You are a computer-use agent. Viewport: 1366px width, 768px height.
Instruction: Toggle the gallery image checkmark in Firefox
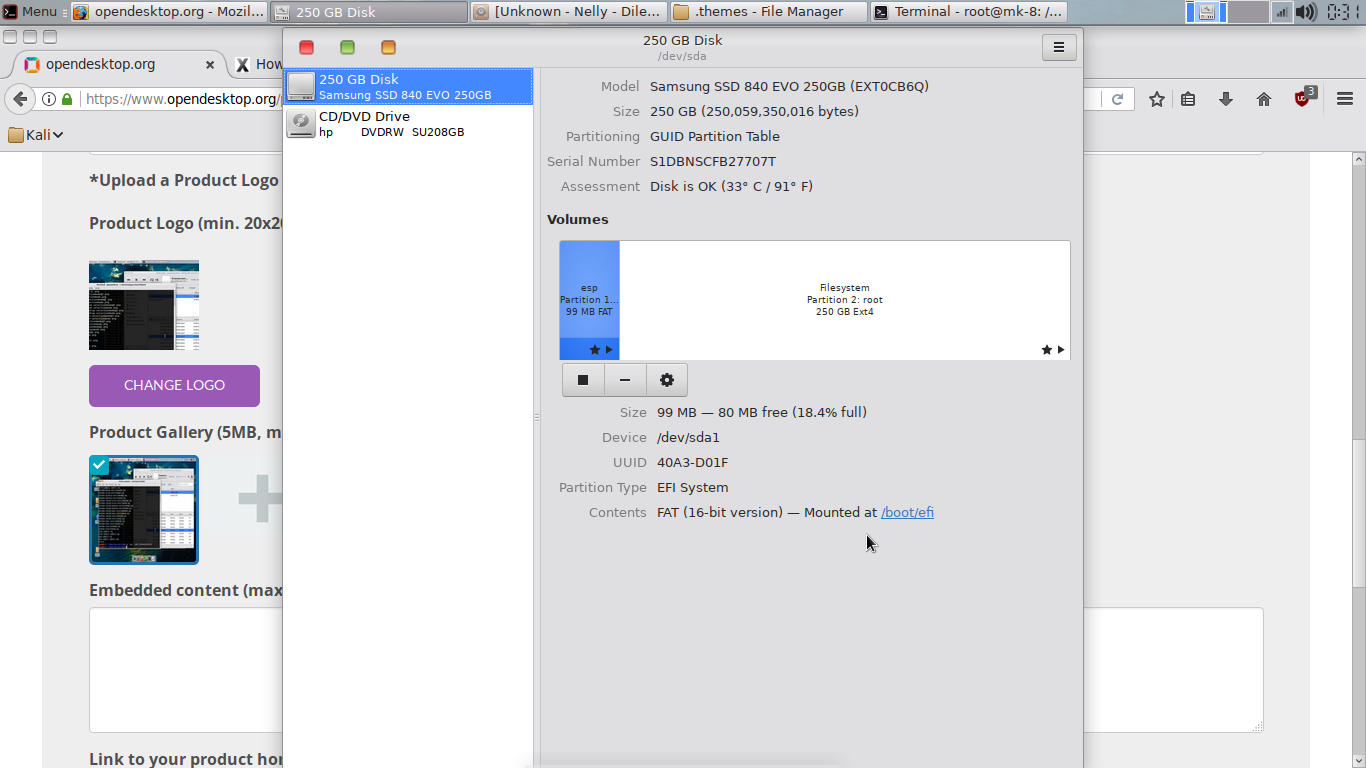[99, 465]
